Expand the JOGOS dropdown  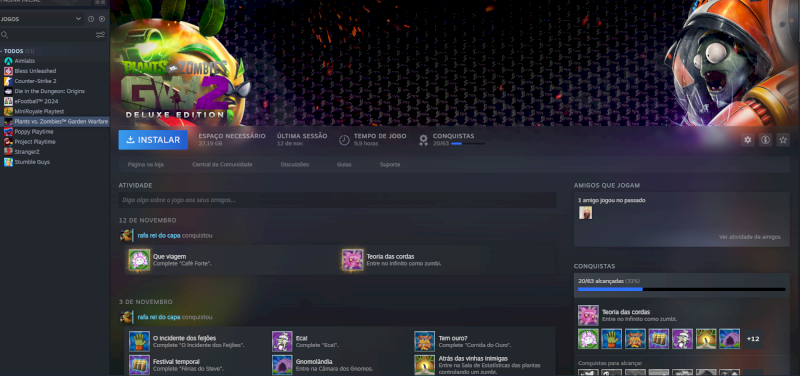[x=78, y=19]
